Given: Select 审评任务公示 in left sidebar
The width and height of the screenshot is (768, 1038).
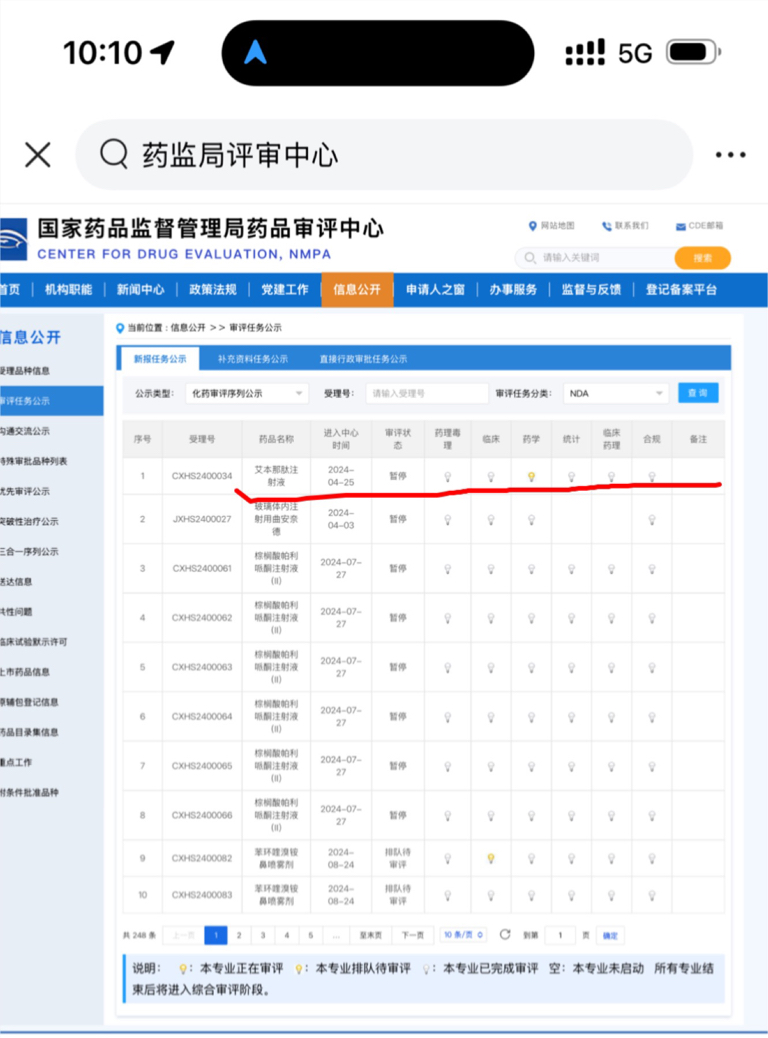Looking at the screenshot, I should [51, 401].
